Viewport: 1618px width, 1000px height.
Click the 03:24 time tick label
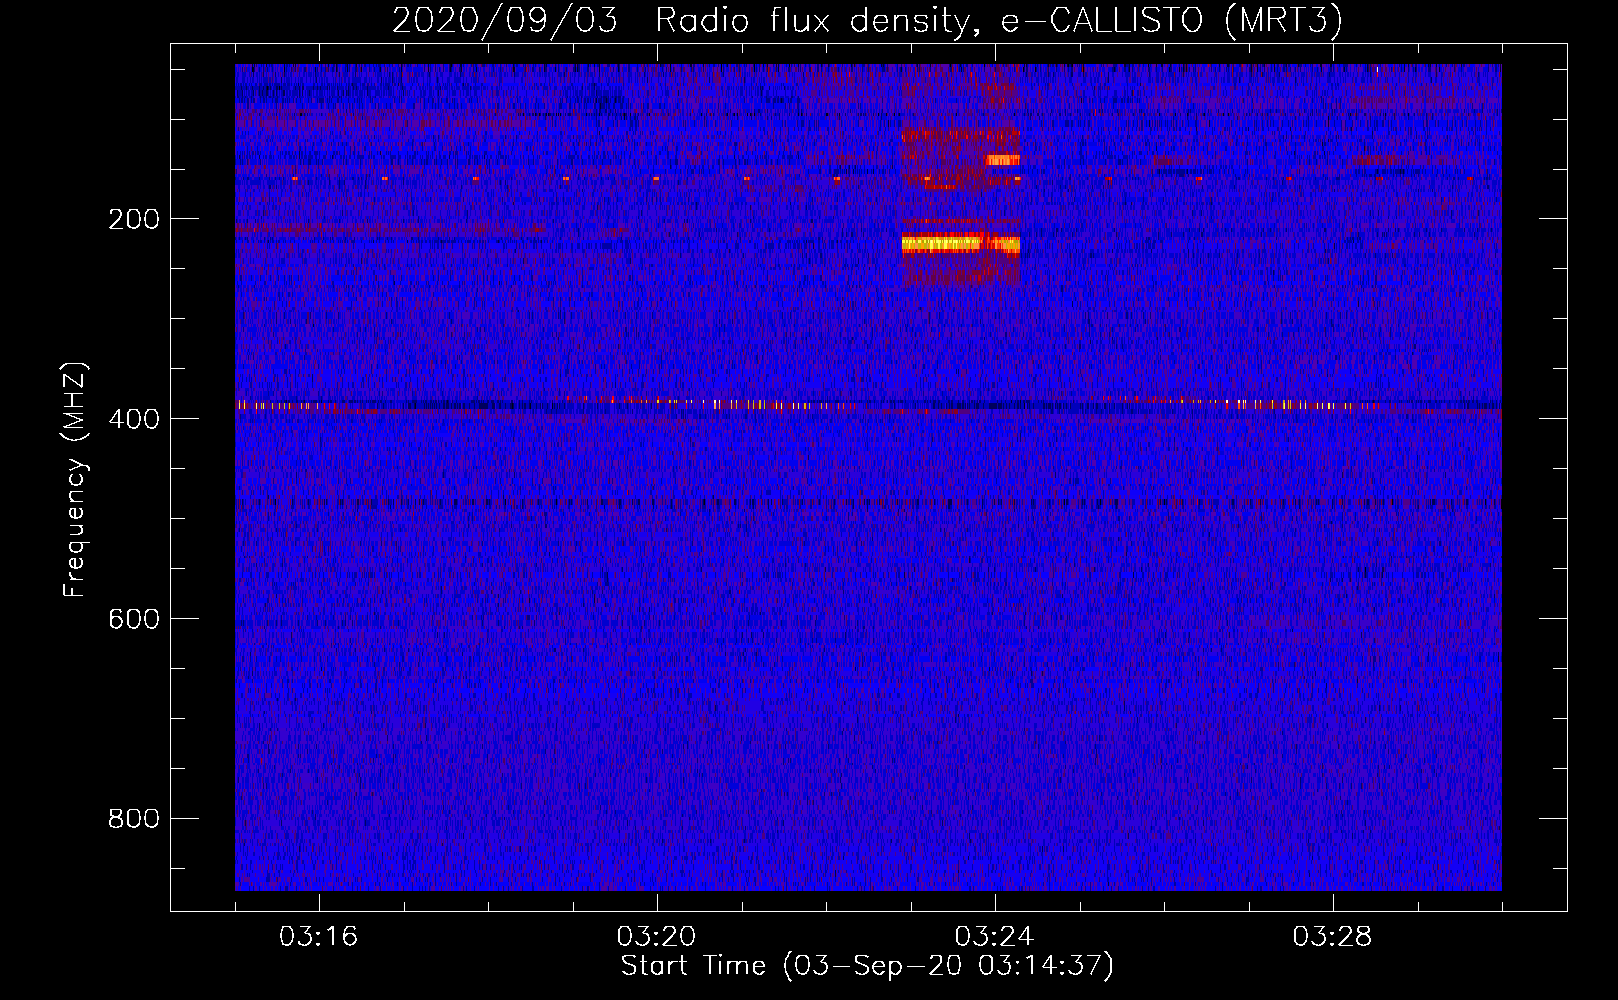pyautogui.click(x=994, y=937)
